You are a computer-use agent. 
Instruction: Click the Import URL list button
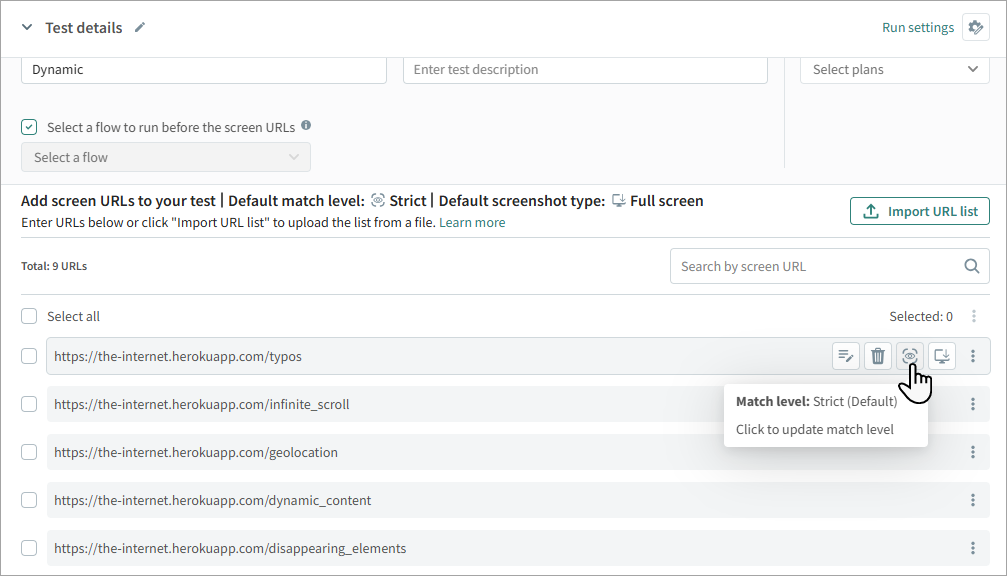[x=919, y=211]
